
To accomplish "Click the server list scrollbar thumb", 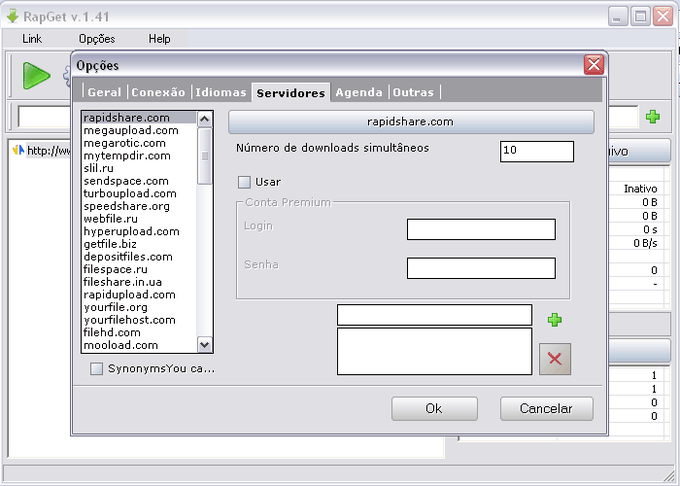I will (205, 156).
